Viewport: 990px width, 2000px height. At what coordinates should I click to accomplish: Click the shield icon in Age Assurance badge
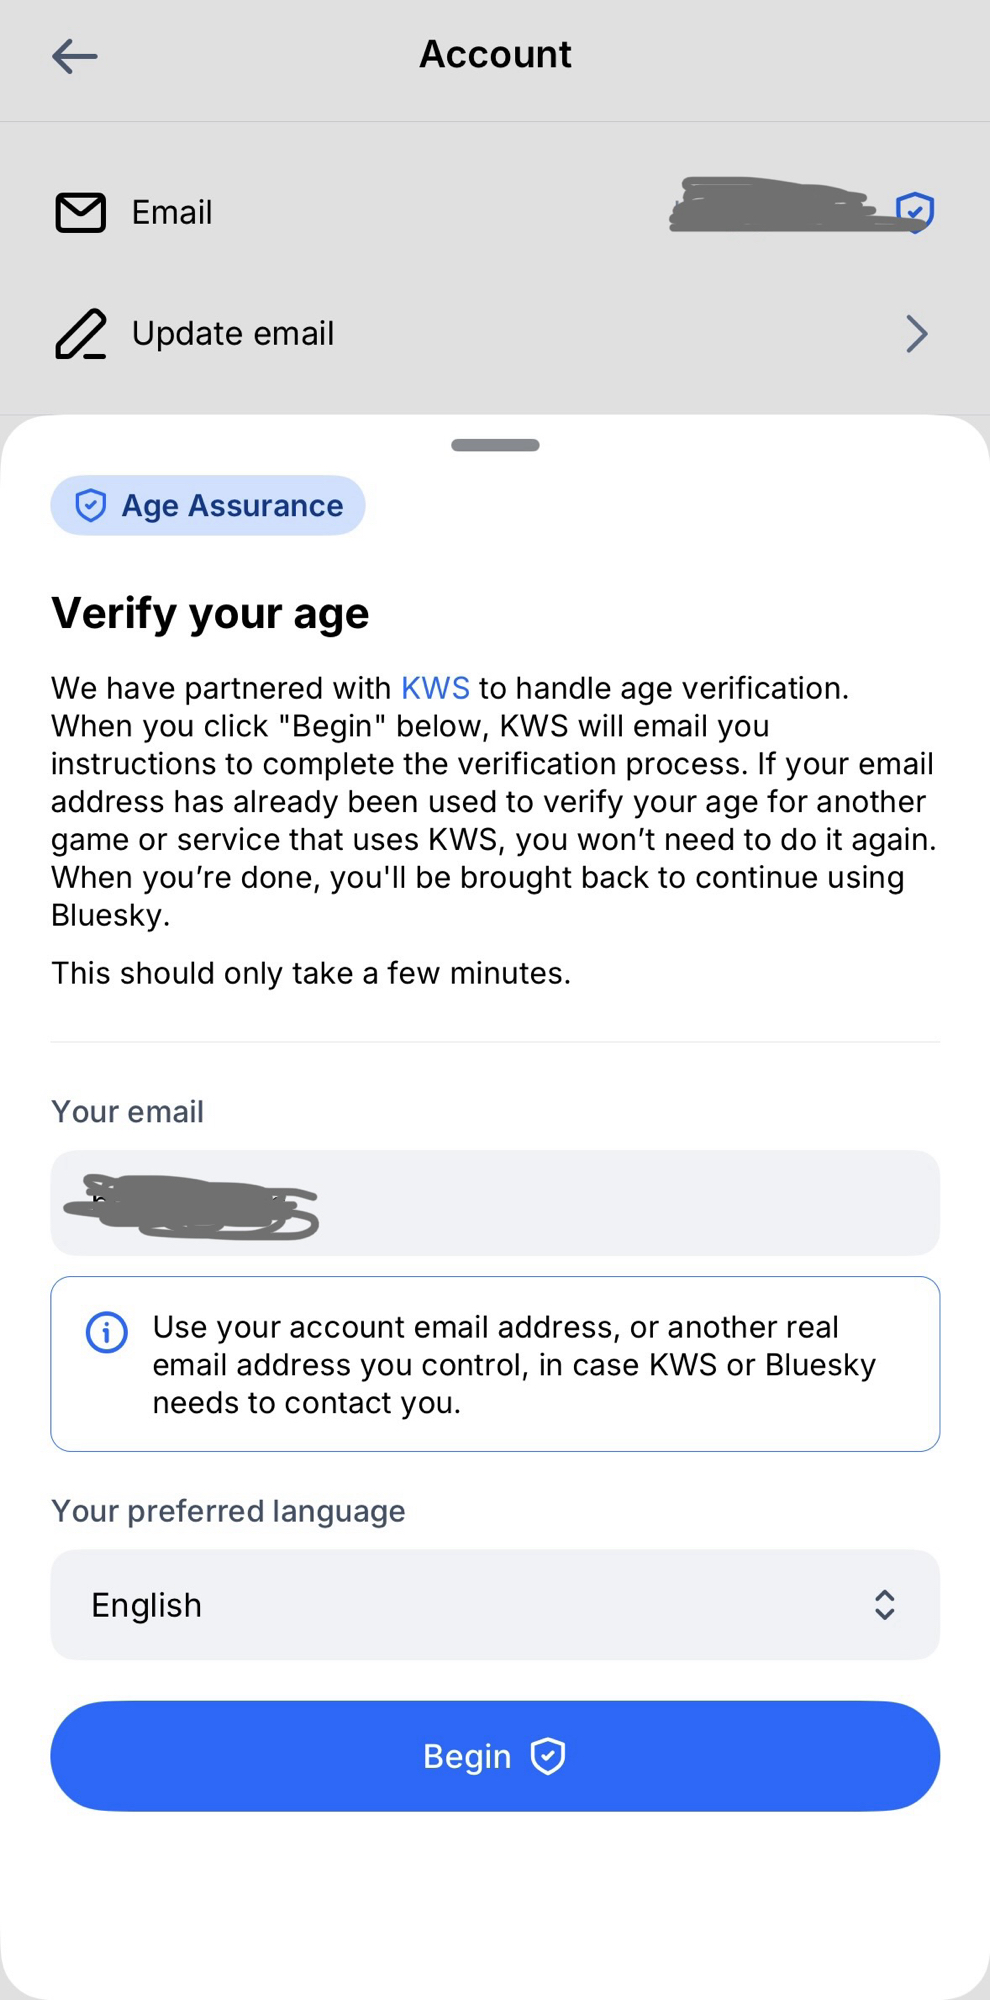click(91, 505)
